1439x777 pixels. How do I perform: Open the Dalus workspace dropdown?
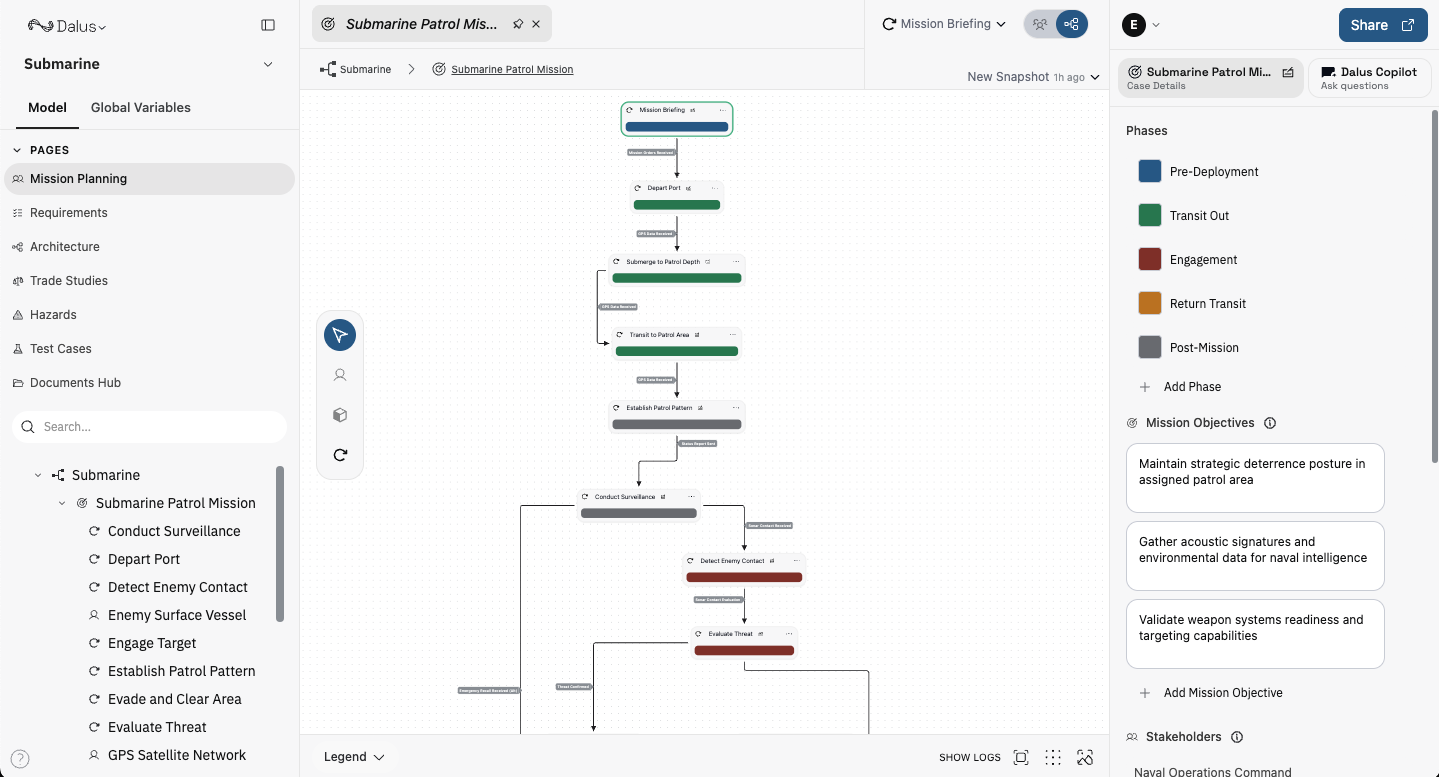tap(67, 26)
